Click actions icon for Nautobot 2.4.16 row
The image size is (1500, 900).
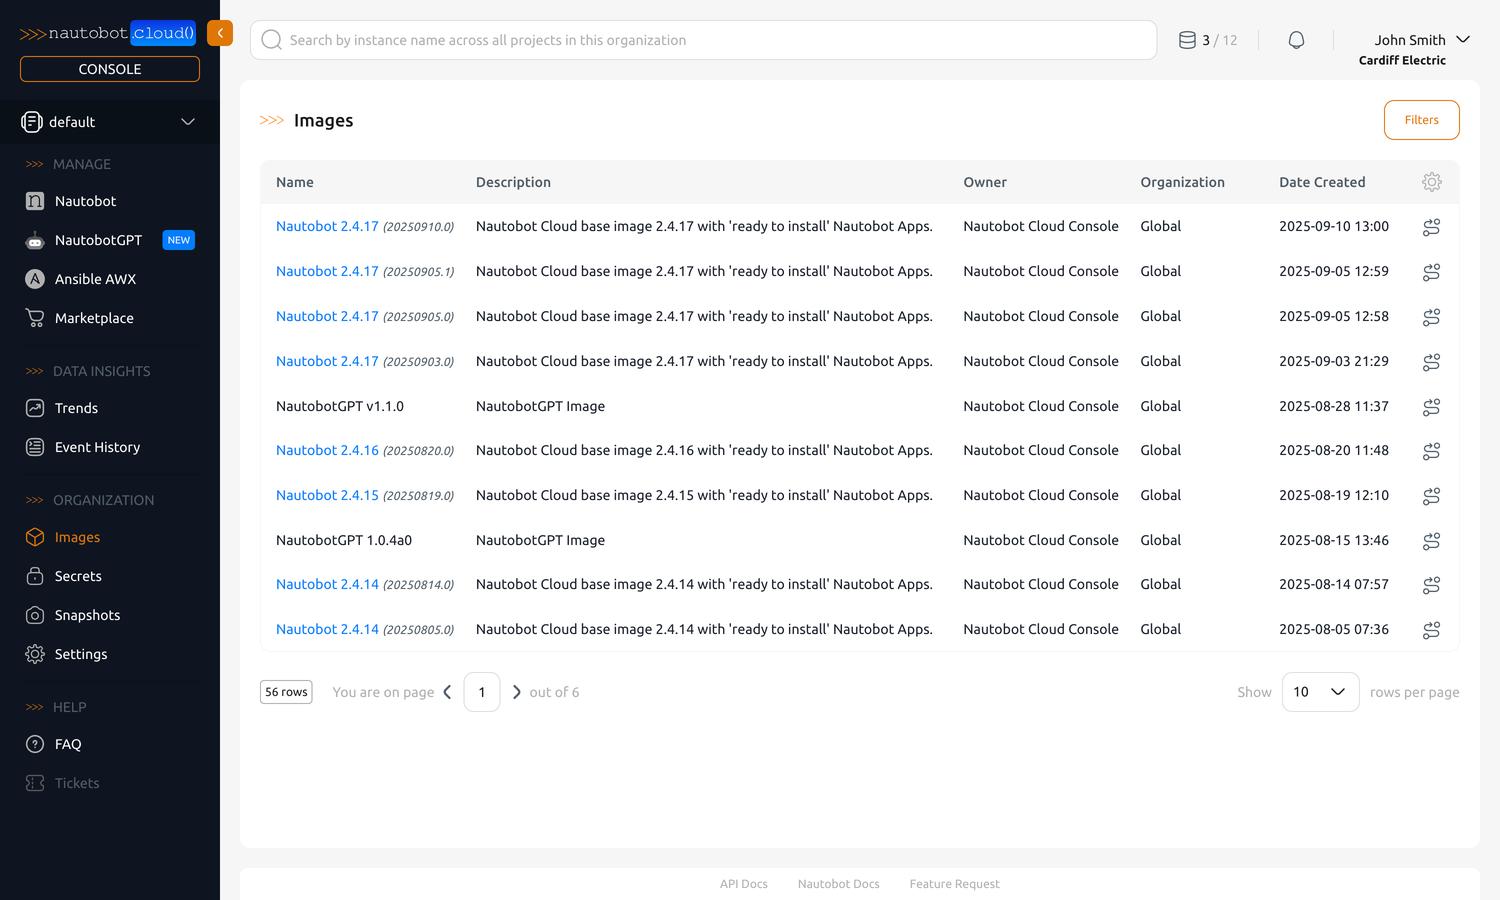[x=1431, y=451]
